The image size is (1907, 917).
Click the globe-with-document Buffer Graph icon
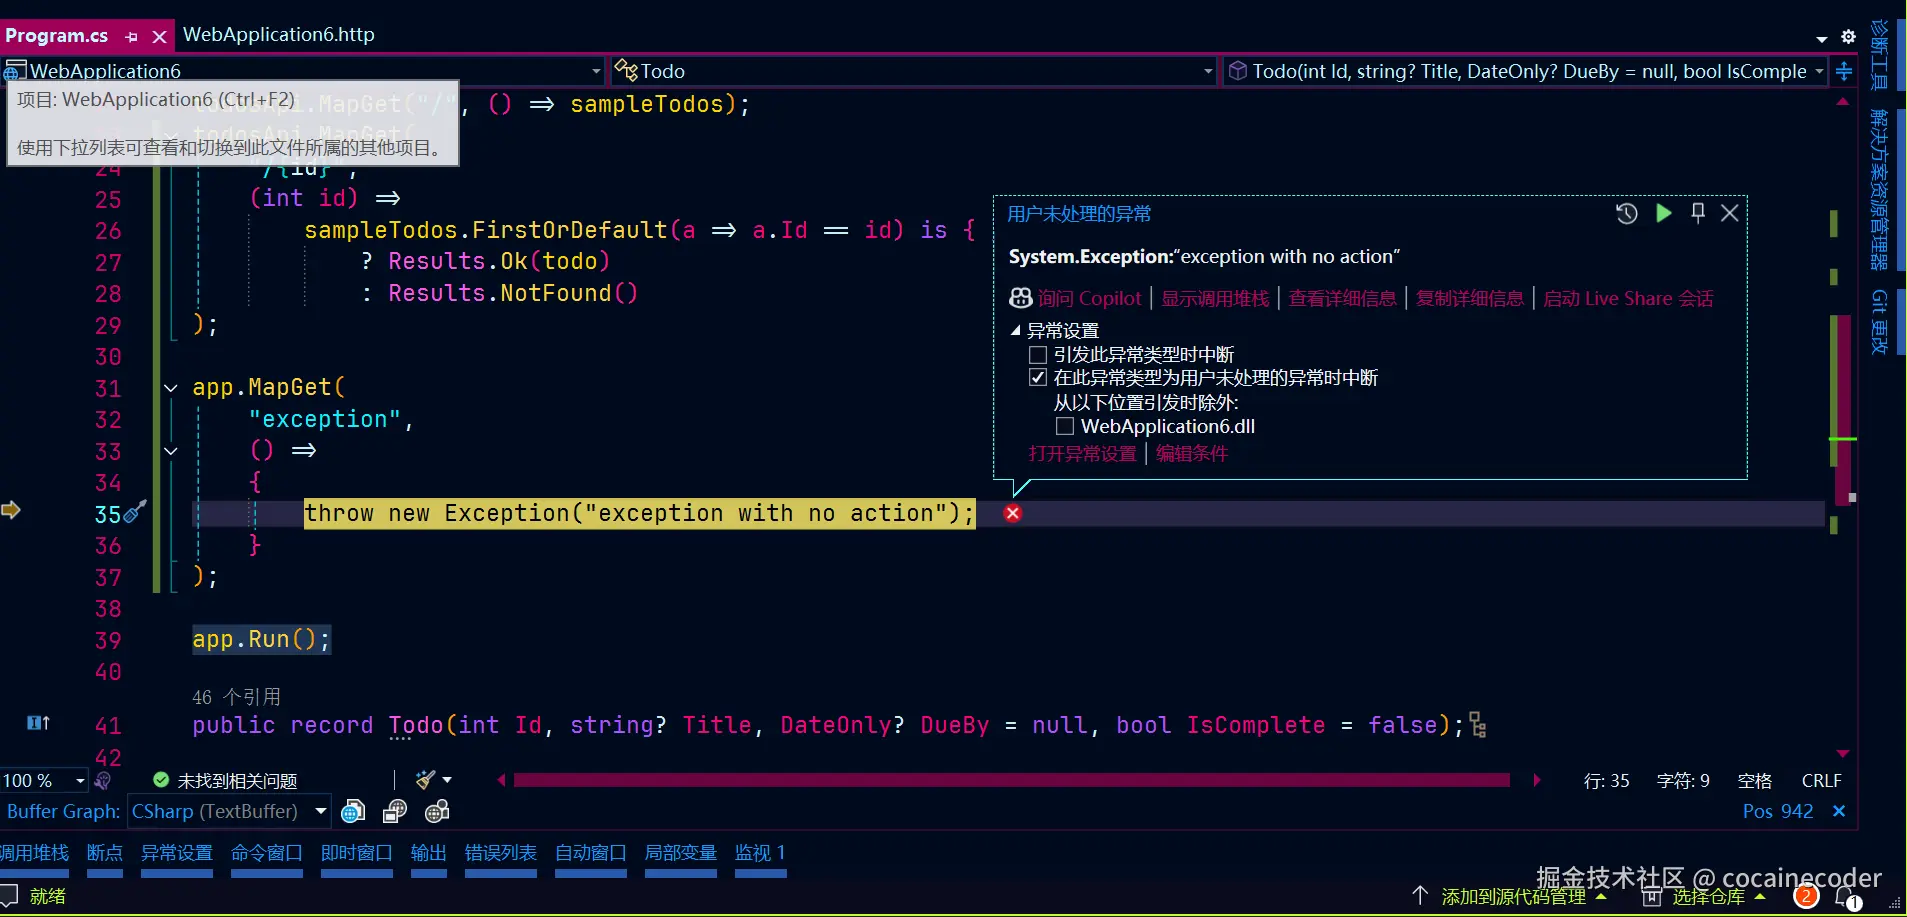pos(353,812)
